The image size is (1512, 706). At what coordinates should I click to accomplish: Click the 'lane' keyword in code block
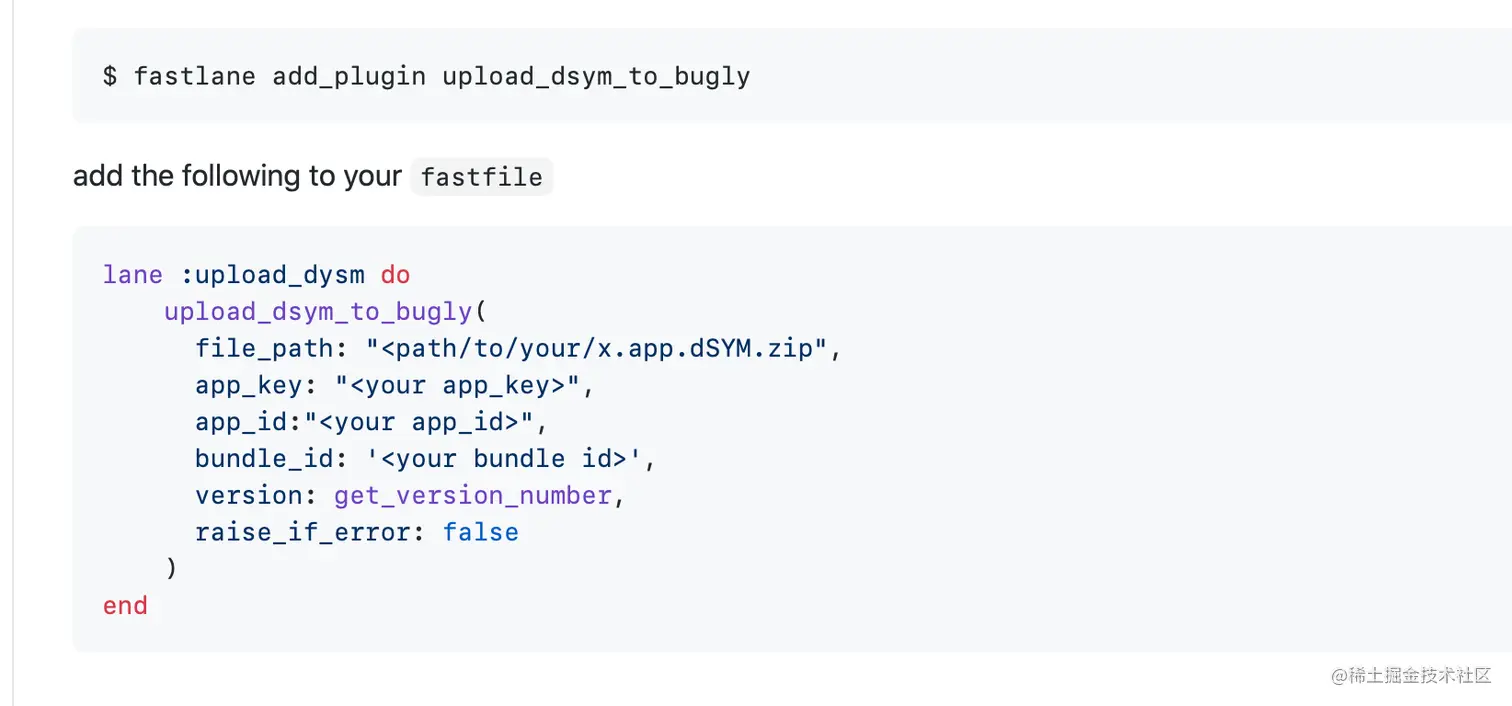point(132,274)
